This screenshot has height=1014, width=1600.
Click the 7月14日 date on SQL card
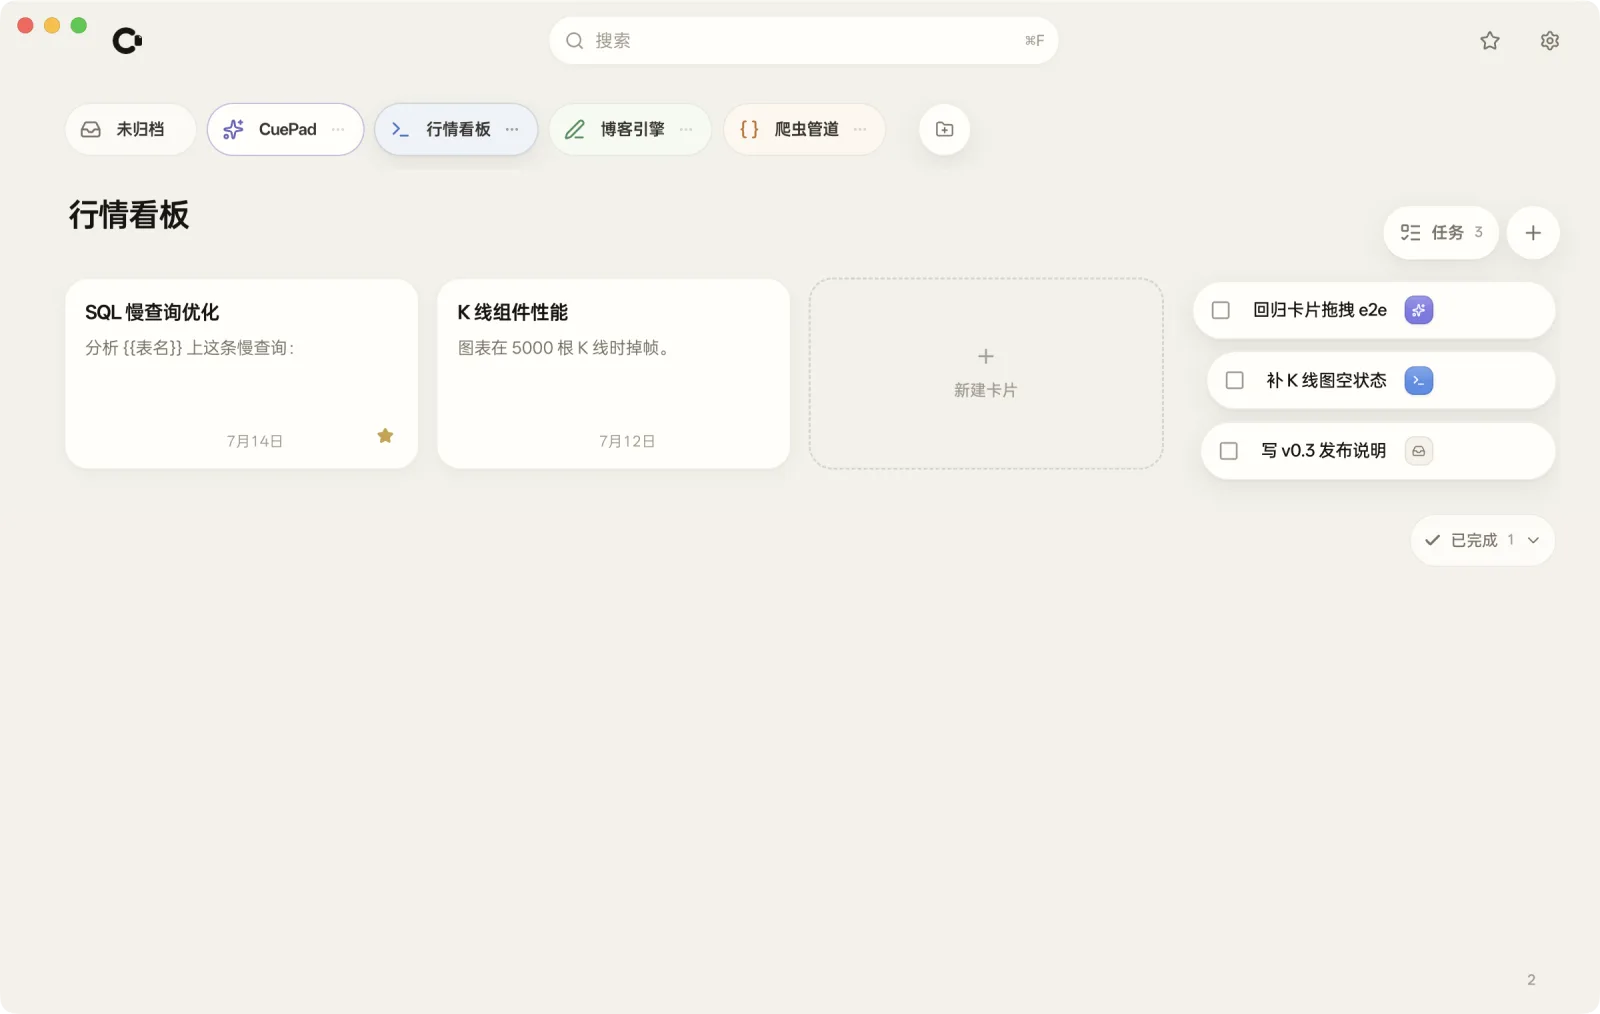coord(254,441)
